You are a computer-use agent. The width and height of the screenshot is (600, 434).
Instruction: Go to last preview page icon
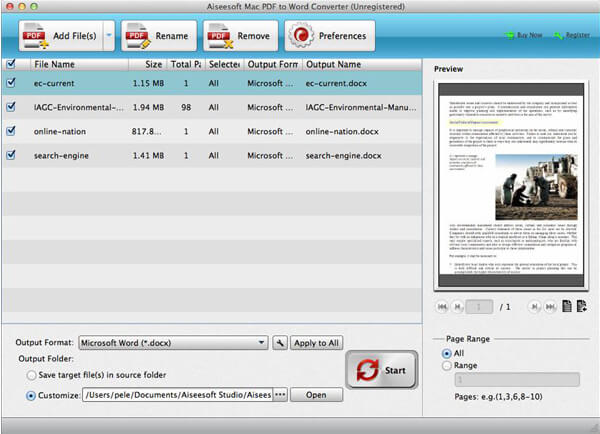click(x=550, y=307)
